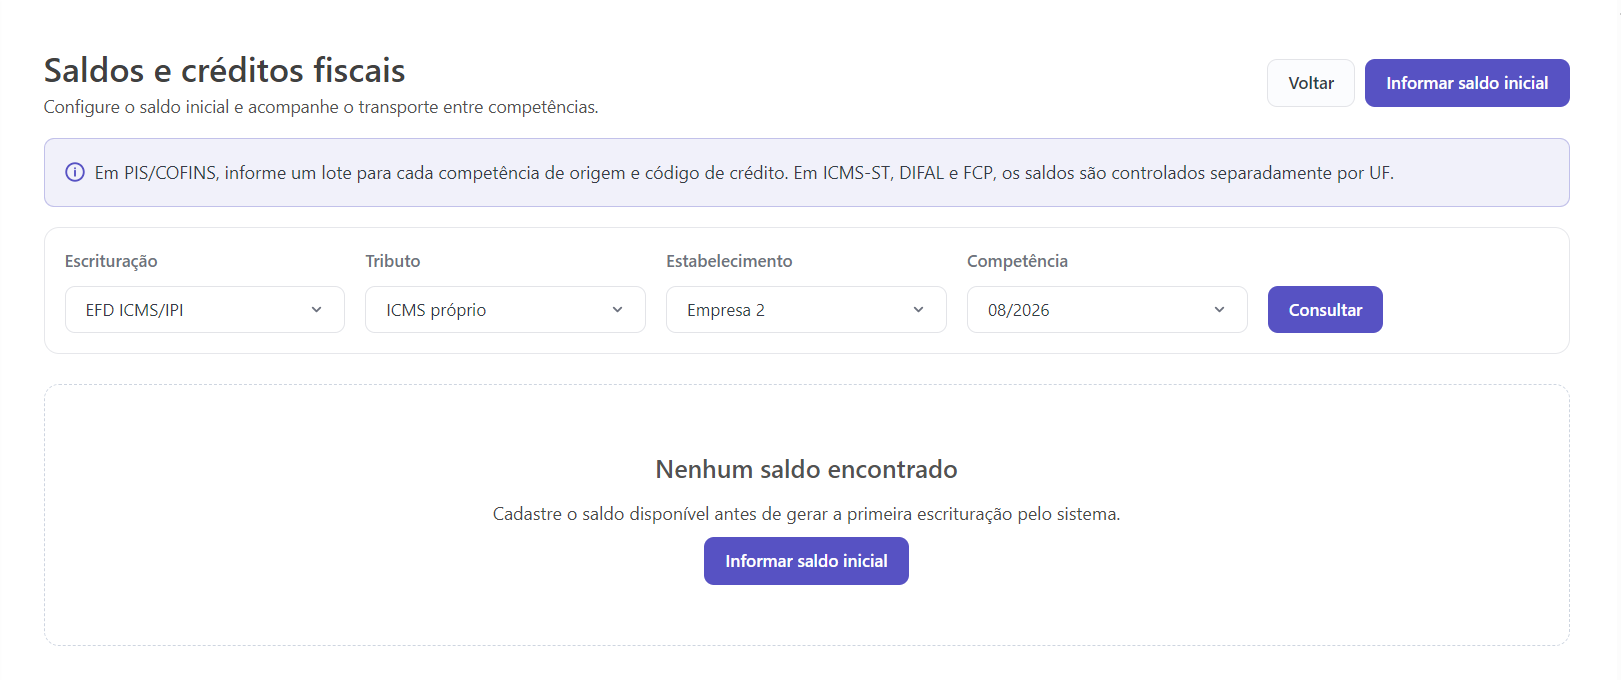1621x680 pixels.
Task: Click Informar saldo inicial in the empty state
Action: (806, 561)
